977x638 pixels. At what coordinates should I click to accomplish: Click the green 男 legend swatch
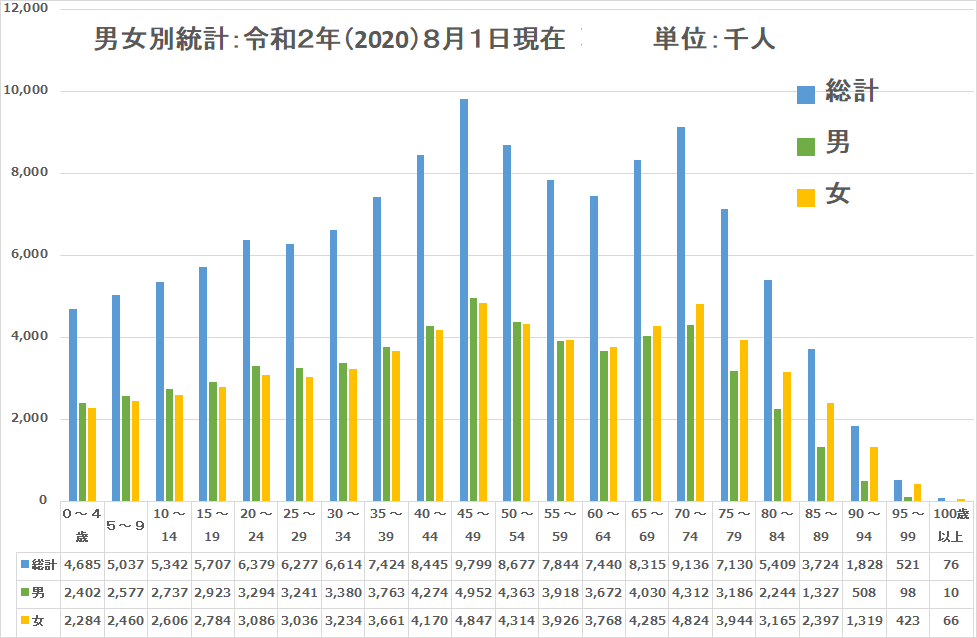click(806, 146)
